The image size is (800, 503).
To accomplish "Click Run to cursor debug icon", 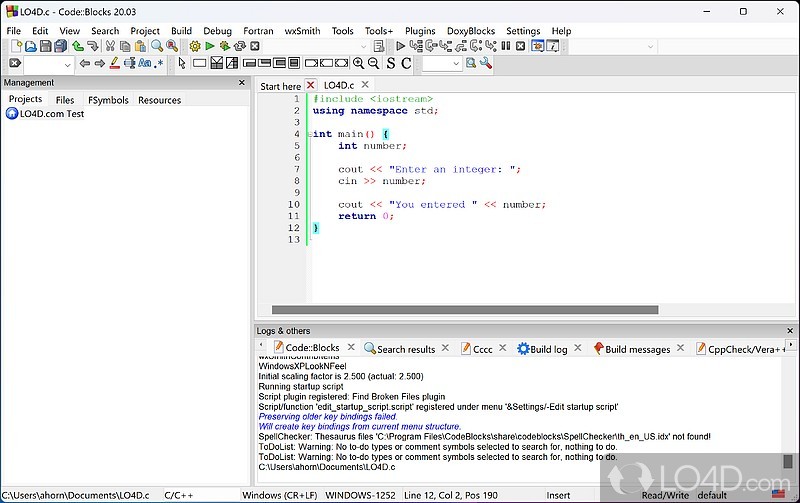I will pos(416,46).
